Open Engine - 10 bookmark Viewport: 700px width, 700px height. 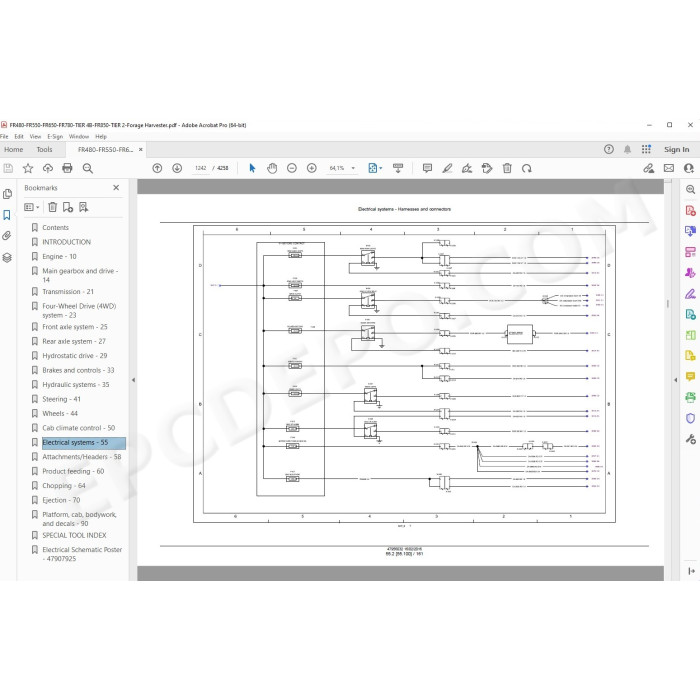tap(59, 257)
